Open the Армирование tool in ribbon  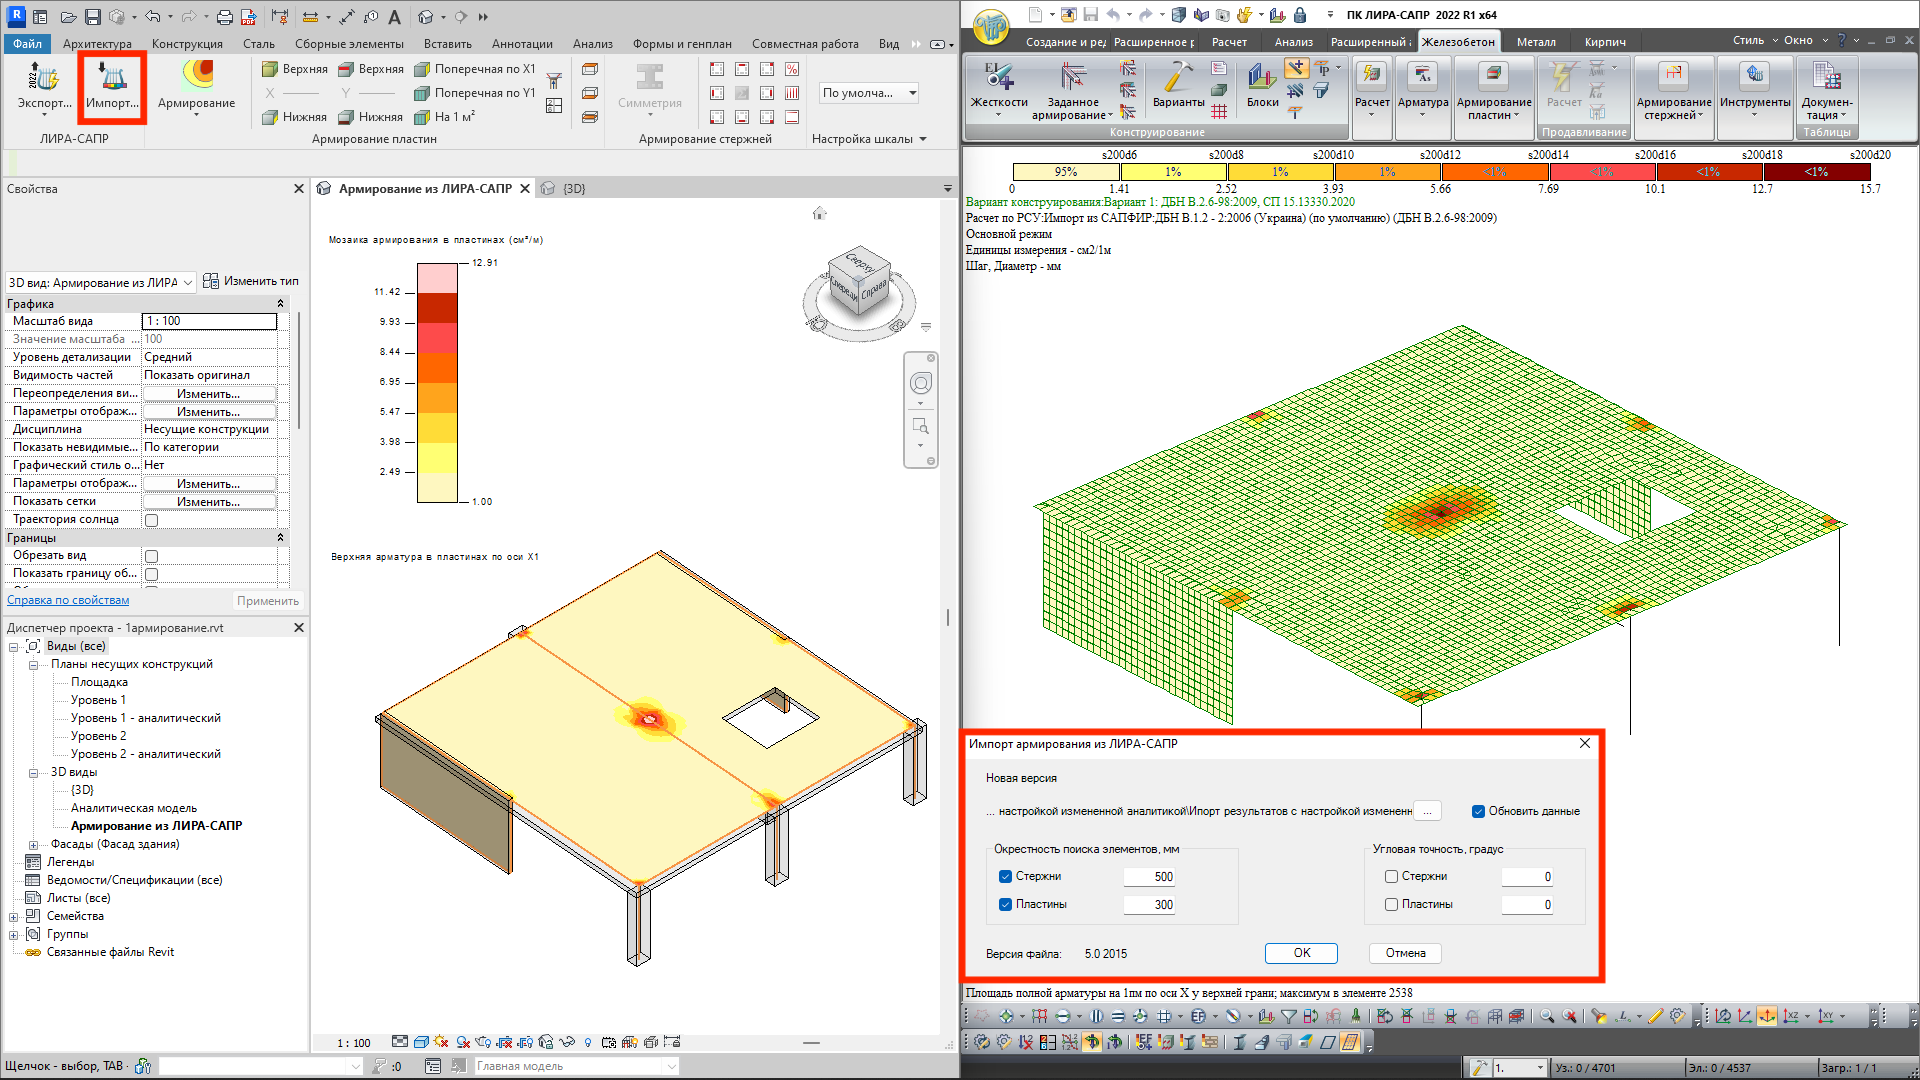pyautogui.click(x=197, y=80)
